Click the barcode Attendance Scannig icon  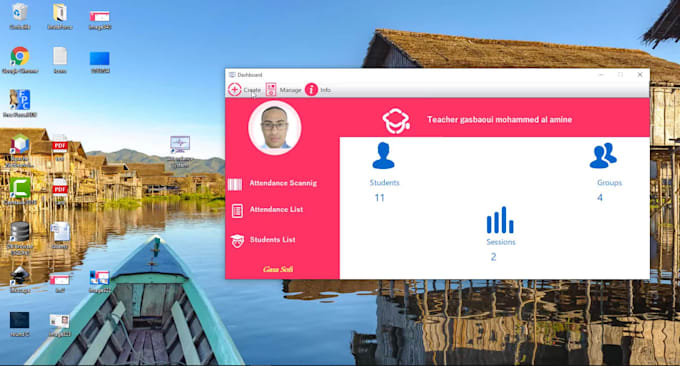[235, 184]
